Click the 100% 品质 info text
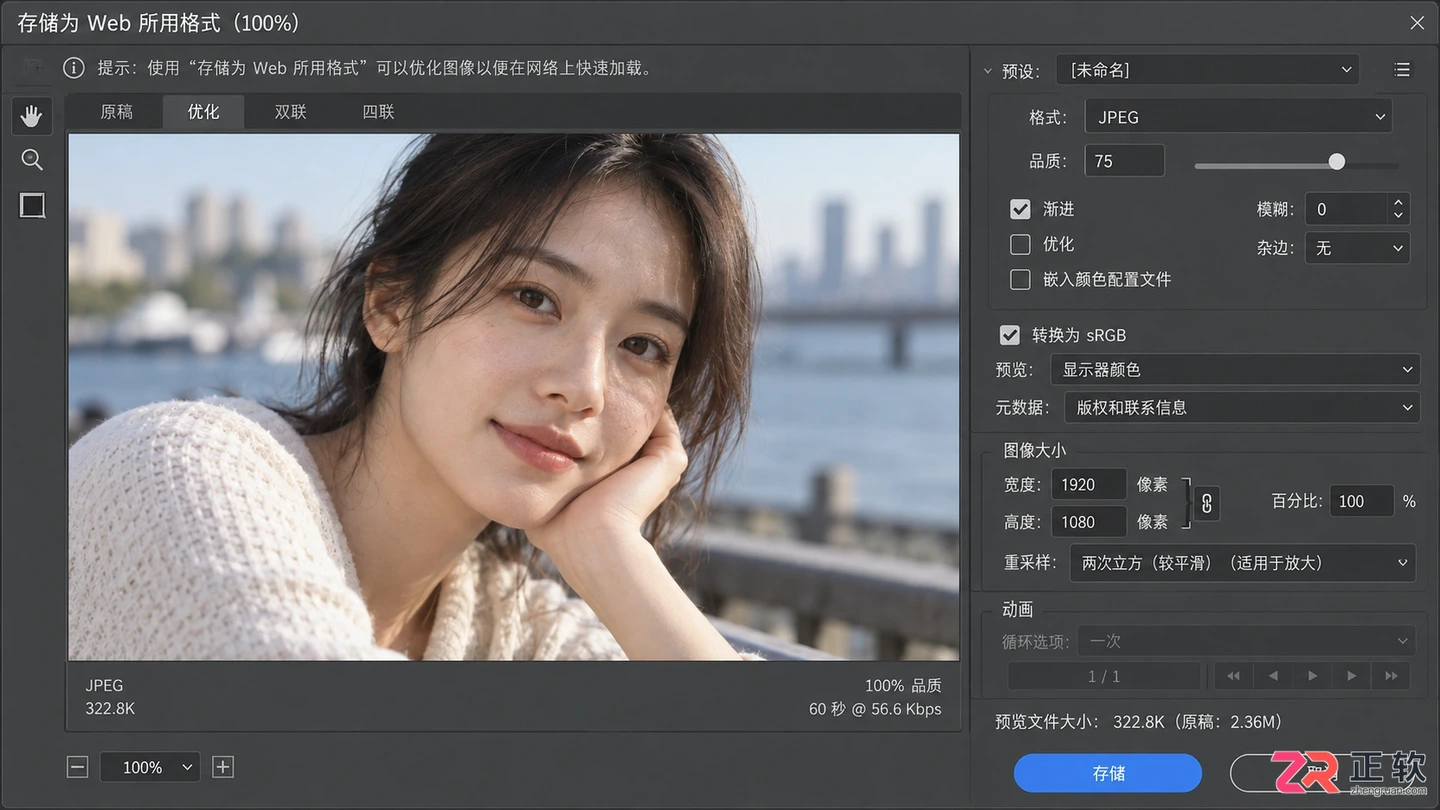 903,685
